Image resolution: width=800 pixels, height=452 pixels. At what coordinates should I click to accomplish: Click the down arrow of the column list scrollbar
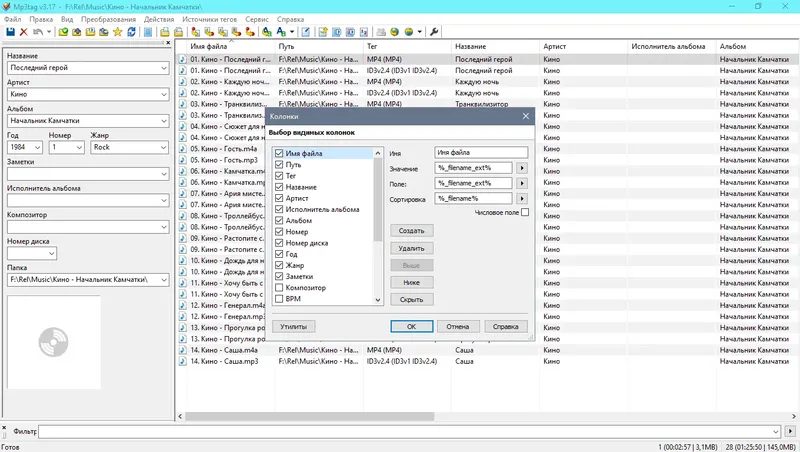click(378, 300)
